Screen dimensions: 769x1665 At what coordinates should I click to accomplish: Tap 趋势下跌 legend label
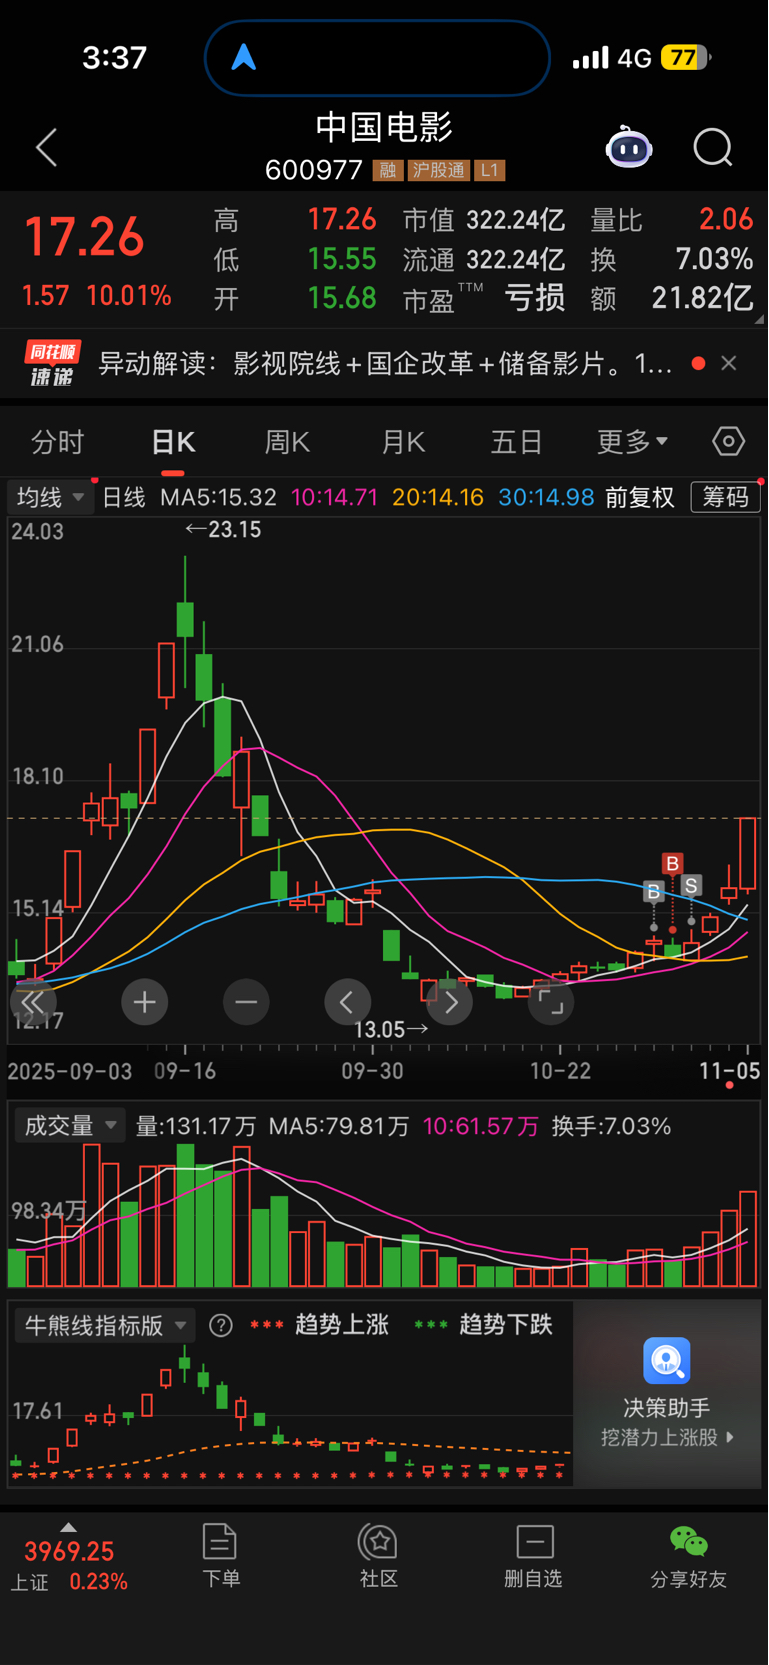click(x=505, y=1325)
